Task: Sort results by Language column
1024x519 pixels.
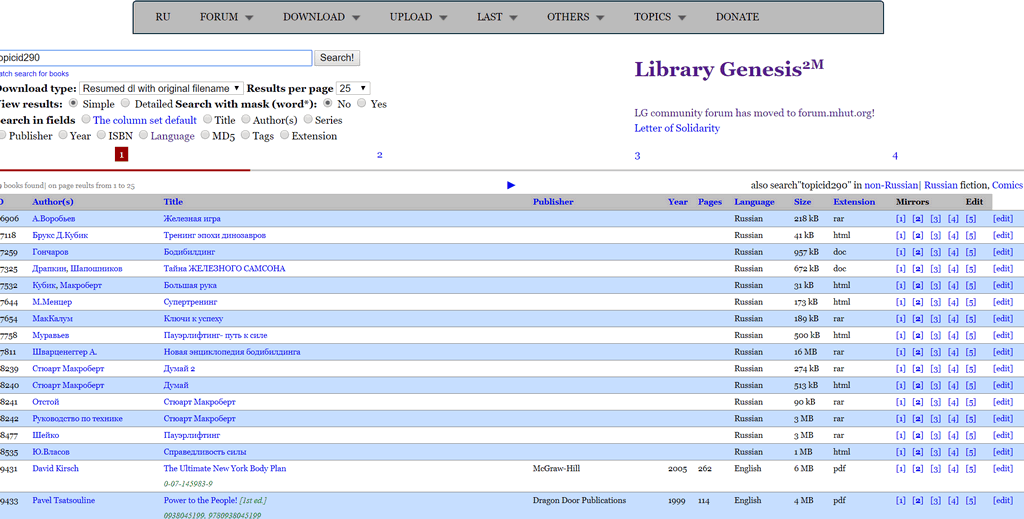Action: 754,202
